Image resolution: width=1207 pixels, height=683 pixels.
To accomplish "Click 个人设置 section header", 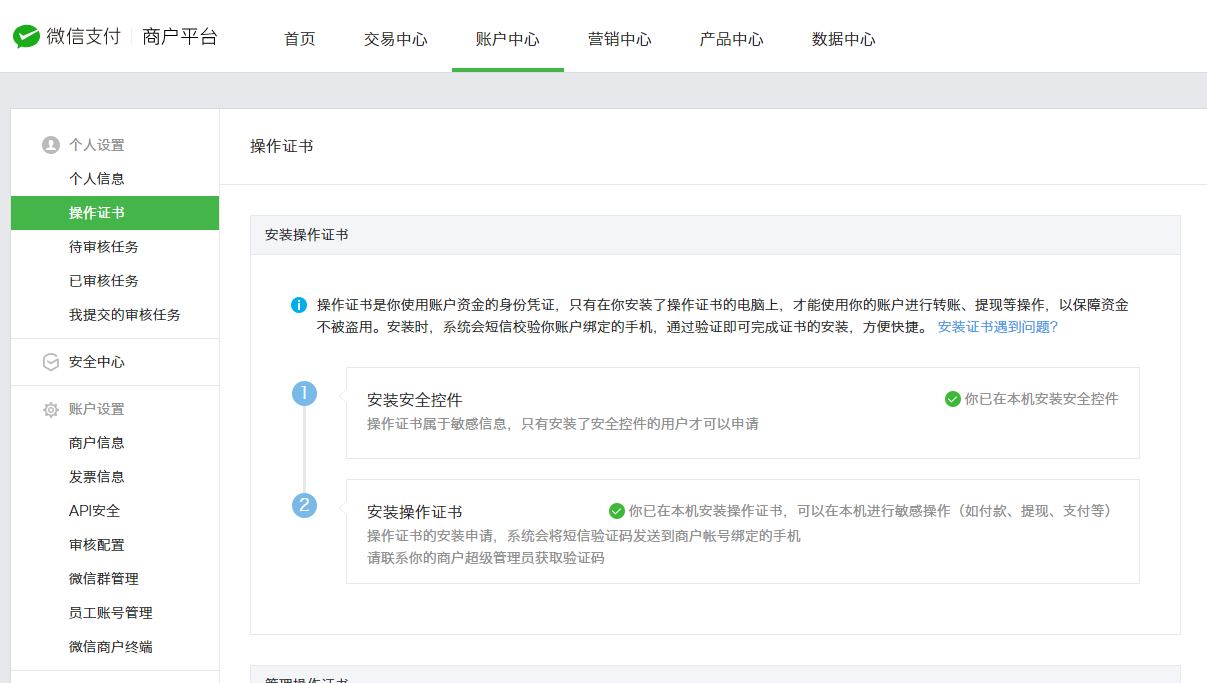I will (97, 145).
